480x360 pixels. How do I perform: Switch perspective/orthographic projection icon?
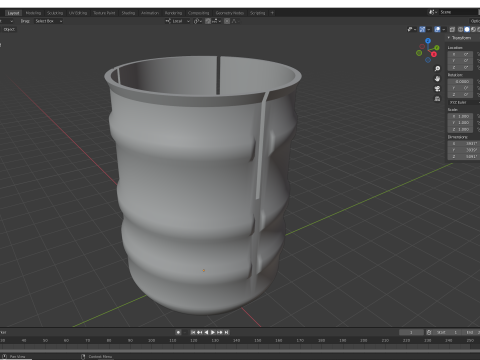[437, 99]
